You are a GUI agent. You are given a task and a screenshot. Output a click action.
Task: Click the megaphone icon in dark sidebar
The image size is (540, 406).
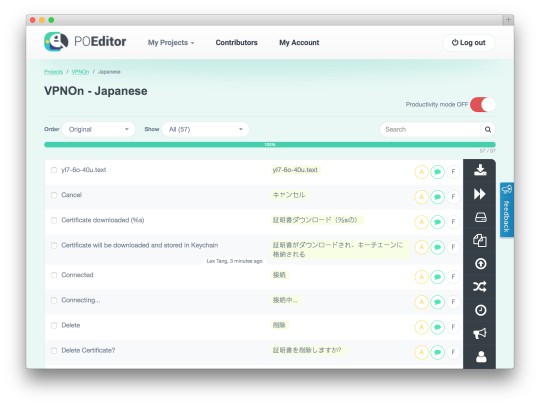[x=480, y=333]
